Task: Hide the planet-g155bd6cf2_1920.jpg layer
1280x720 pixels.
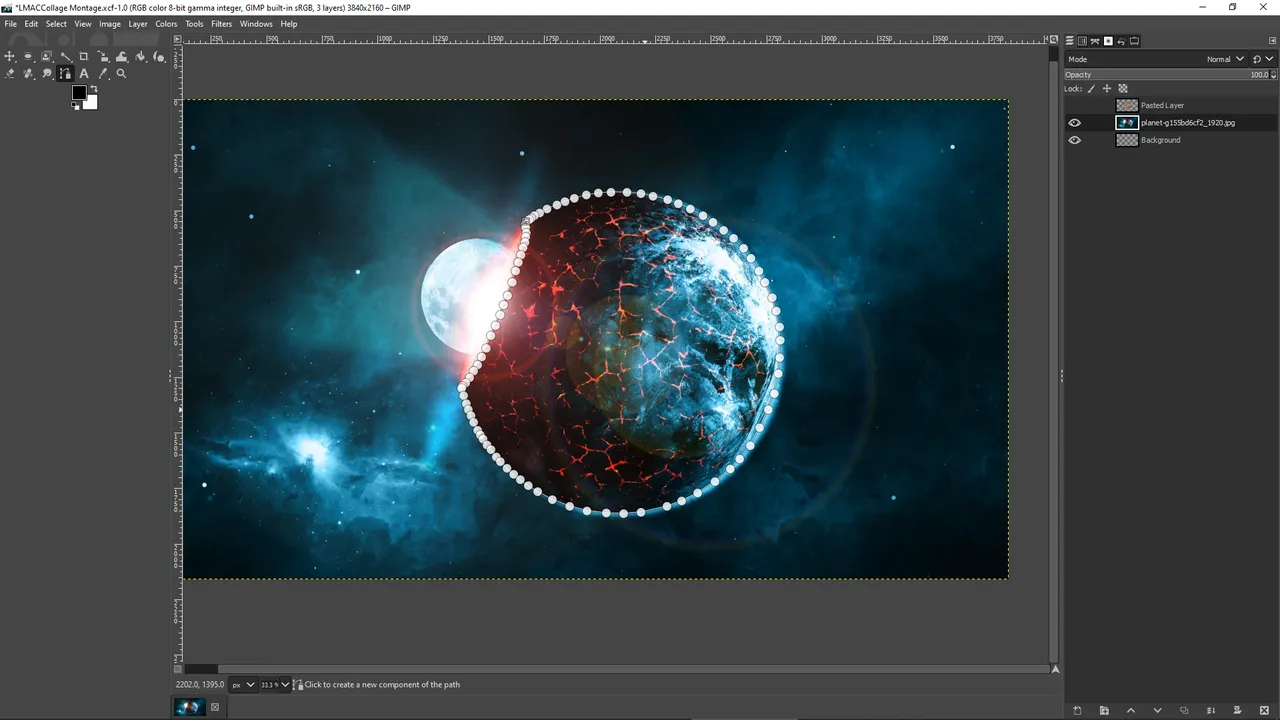Action: tap(1075, 123)
